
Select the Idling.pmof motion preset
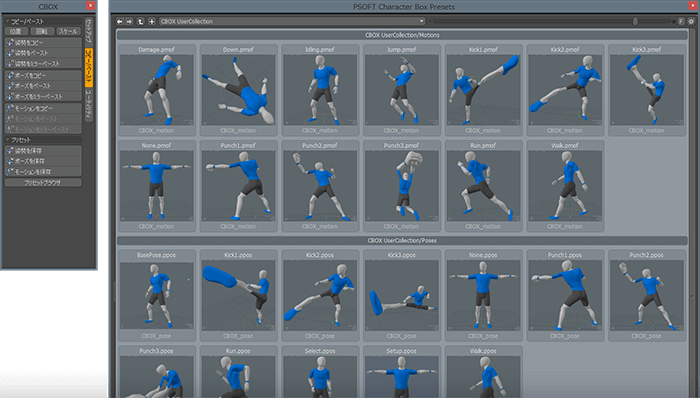[320, 90]
